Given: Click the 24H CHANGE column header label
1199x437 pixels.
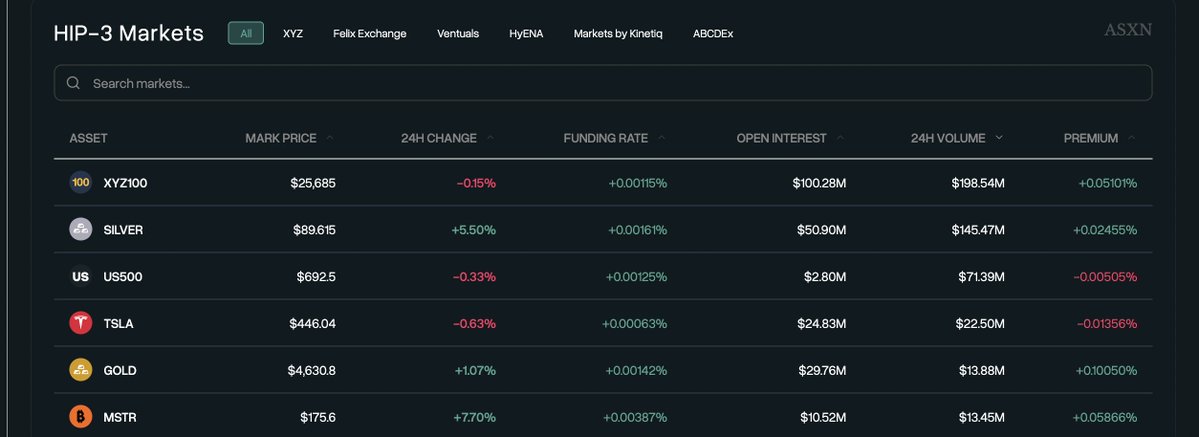Looking at the screenshot, I should pyautogui.click(x=439, y=139).
